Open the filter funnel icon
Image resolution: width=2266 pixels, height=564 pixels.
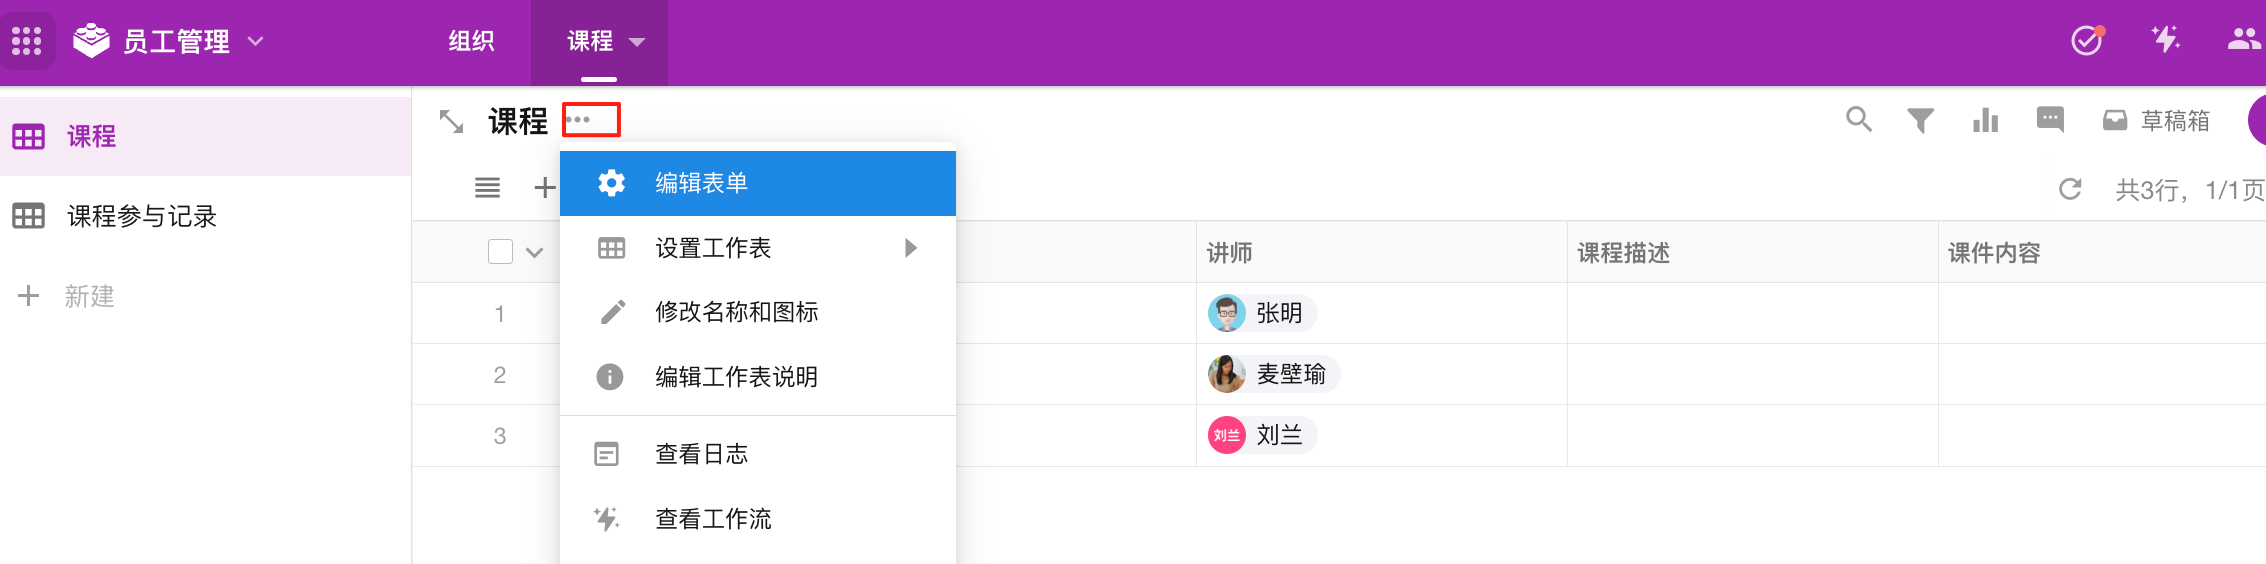click(1920, 121)
